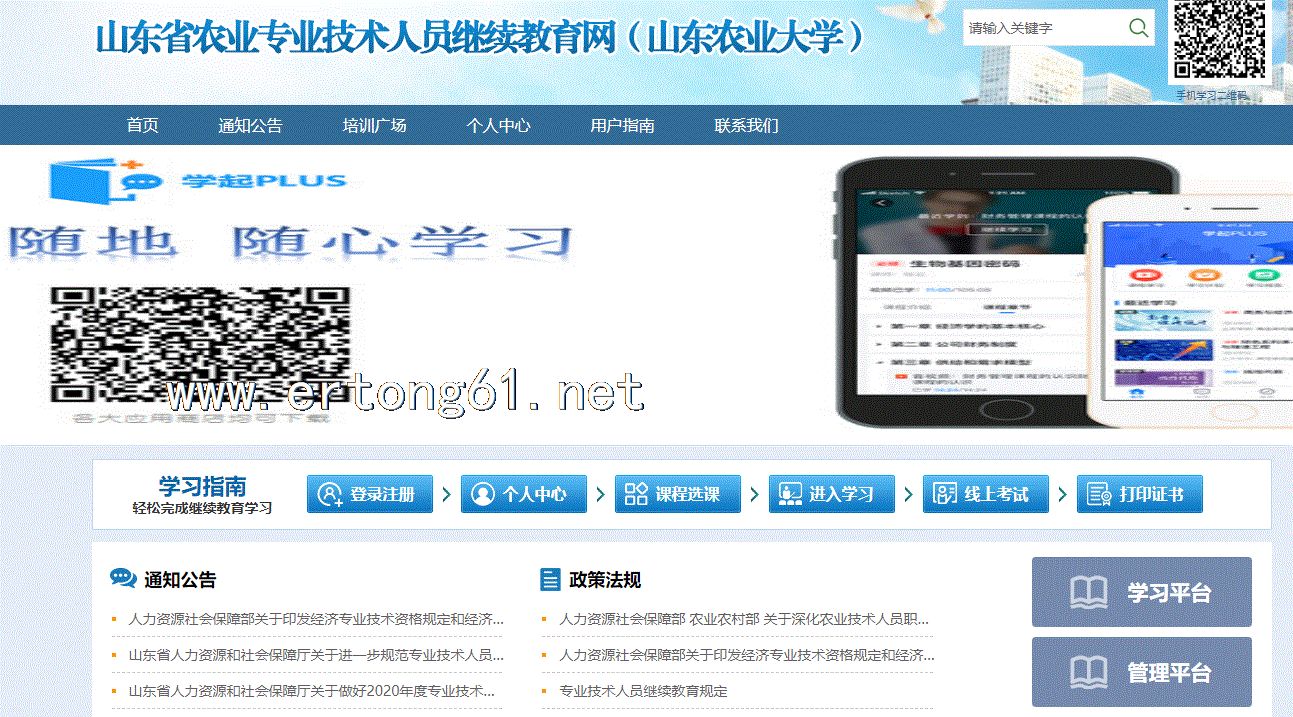This screenshot has height=717, width=1293.
Task: Click the 登录注册 step button
Action: click(x=370, y=494)
